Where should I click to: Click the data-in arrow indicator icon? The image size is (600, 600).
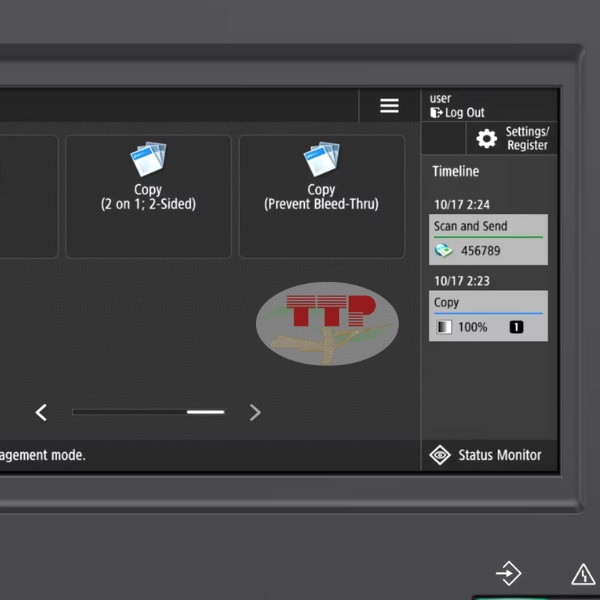coord(509,573)
